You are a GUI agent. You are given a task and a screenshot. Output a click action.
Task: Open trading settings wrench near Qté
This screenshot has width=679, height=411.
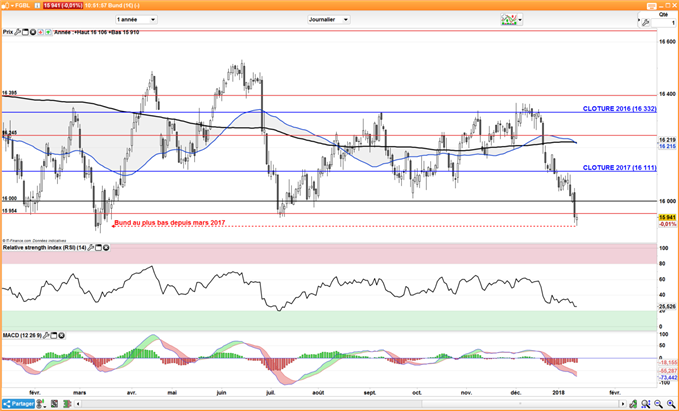645,23
